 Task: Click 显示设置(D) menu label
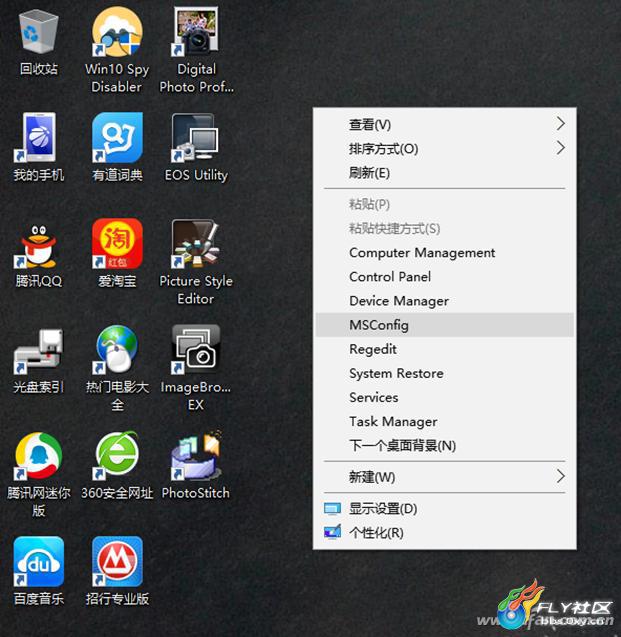(383, 509)
